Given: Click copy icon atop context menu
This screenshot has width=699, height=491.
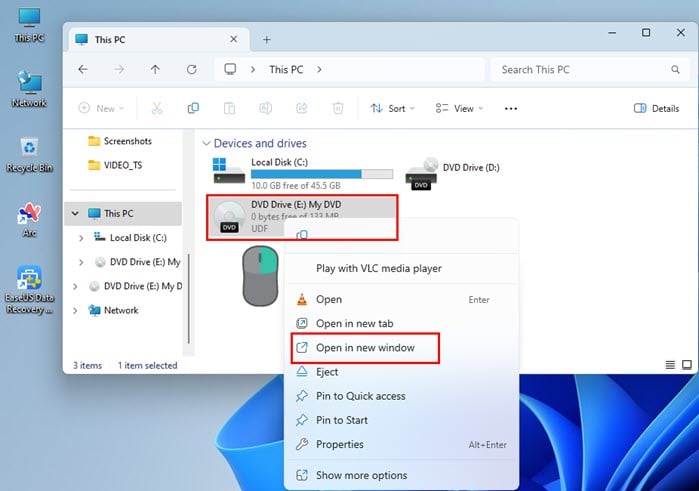Looking at the screenshot, I should click(302, 235).
